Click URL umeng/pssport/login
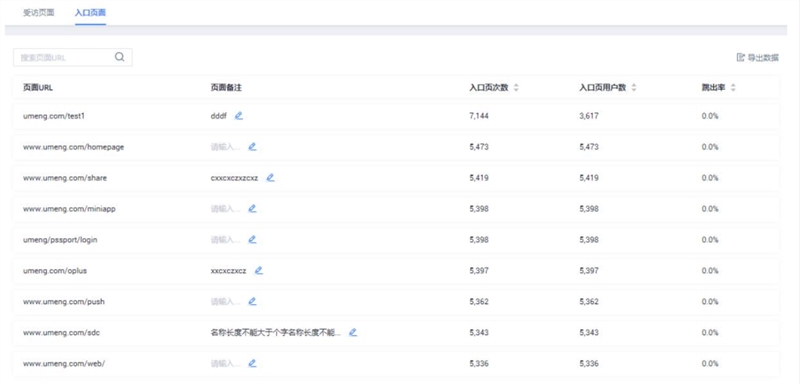 (x=60, y=240)
